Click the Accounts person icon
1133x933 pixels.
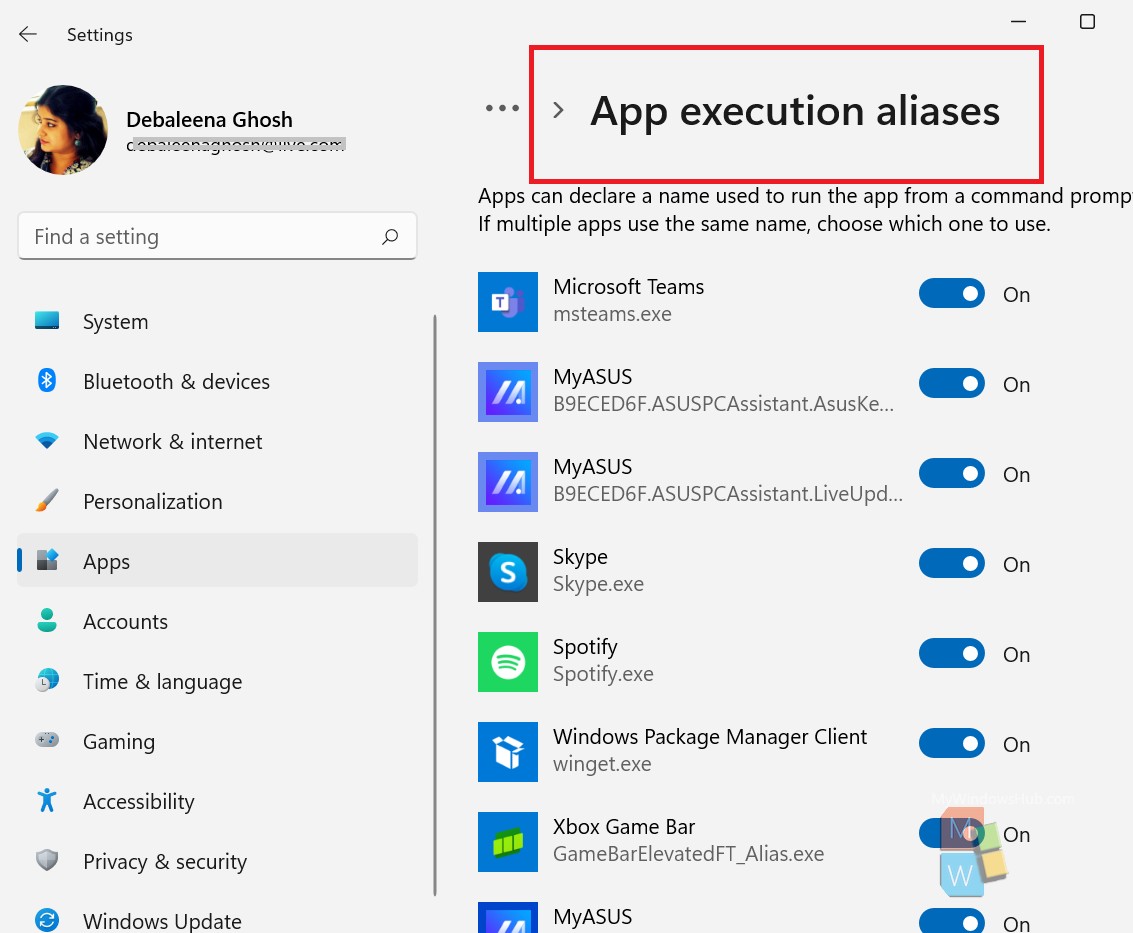click(47, 620)
